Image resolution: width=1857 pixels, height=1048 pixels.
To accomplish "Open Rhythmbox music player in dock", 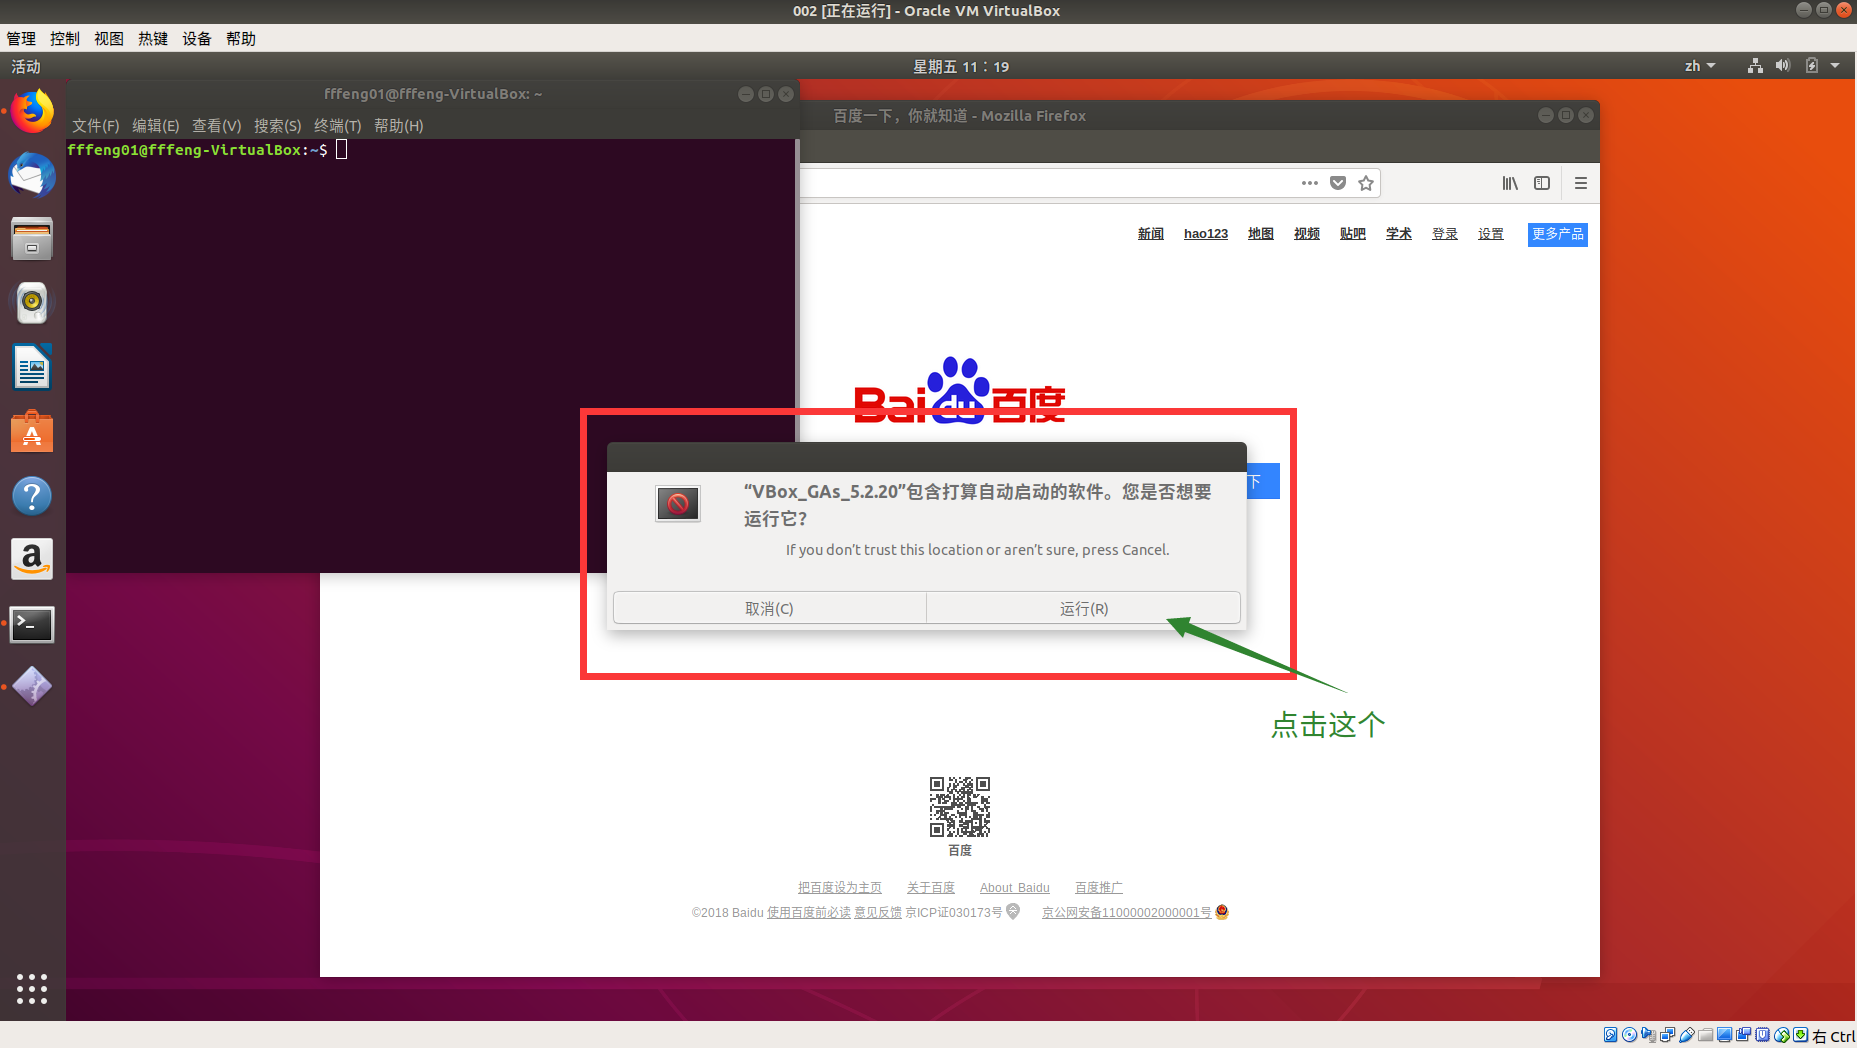I will pyautogui.click(x=32, y=303).
